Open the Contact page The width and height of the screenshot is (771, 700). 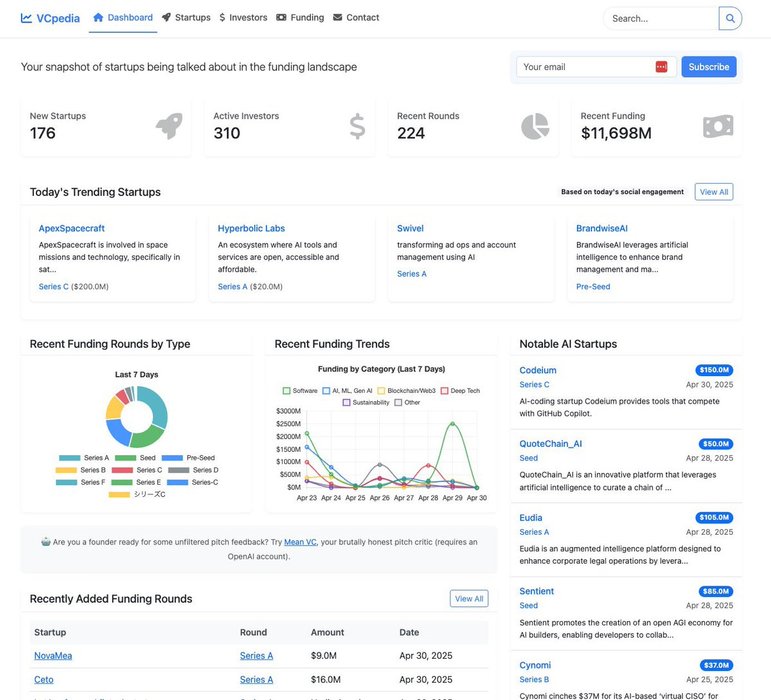tap(356, 18)
